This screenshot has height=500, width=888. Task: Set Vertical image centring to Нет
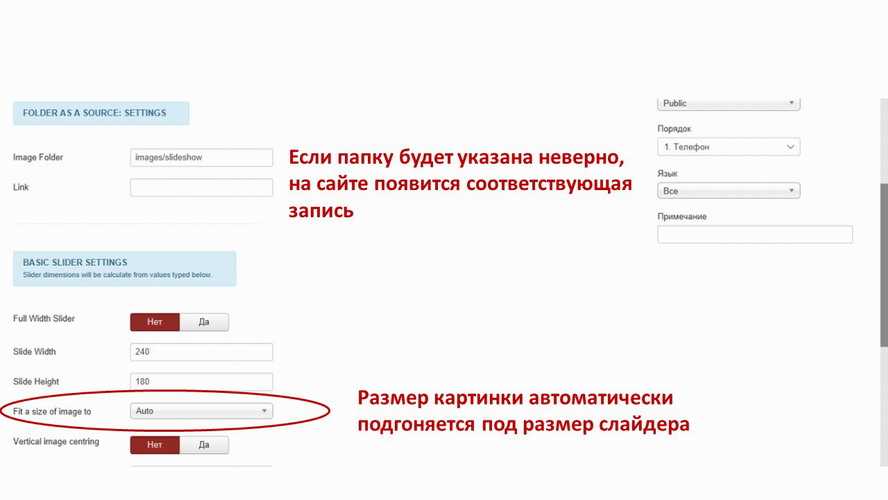(x=155, y=445)
